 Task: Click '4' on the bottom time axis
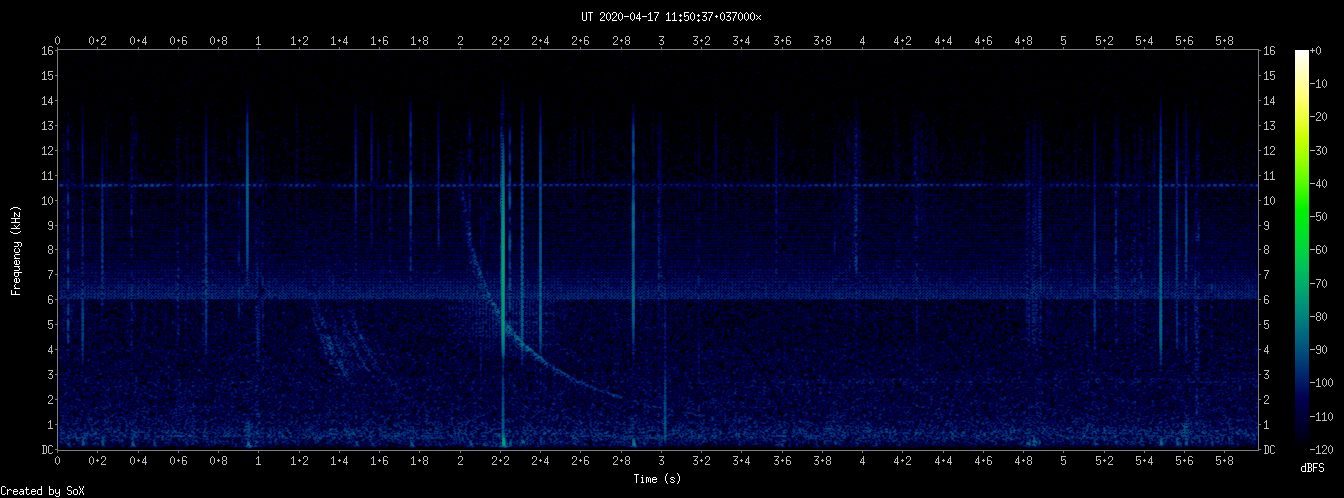point(863,461)
